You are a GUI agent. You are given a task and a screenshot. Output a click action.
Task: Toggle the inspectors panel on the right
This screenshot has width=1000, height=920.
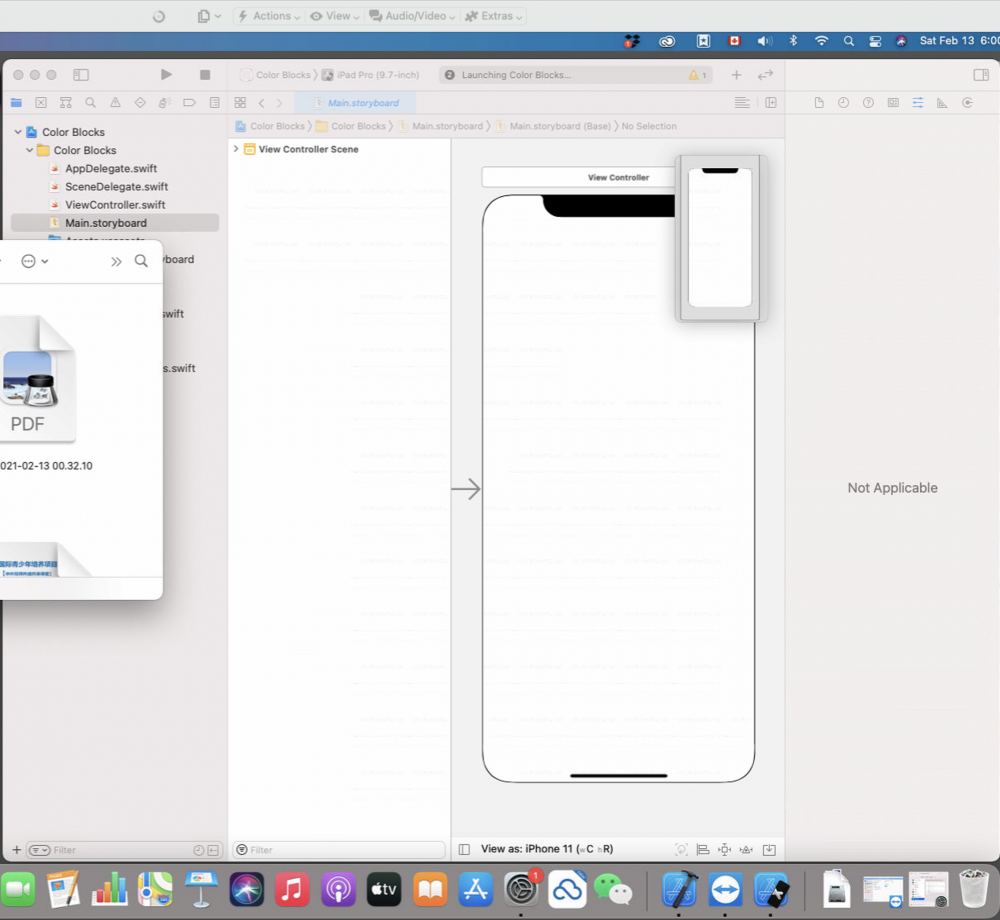coord(981,75)
